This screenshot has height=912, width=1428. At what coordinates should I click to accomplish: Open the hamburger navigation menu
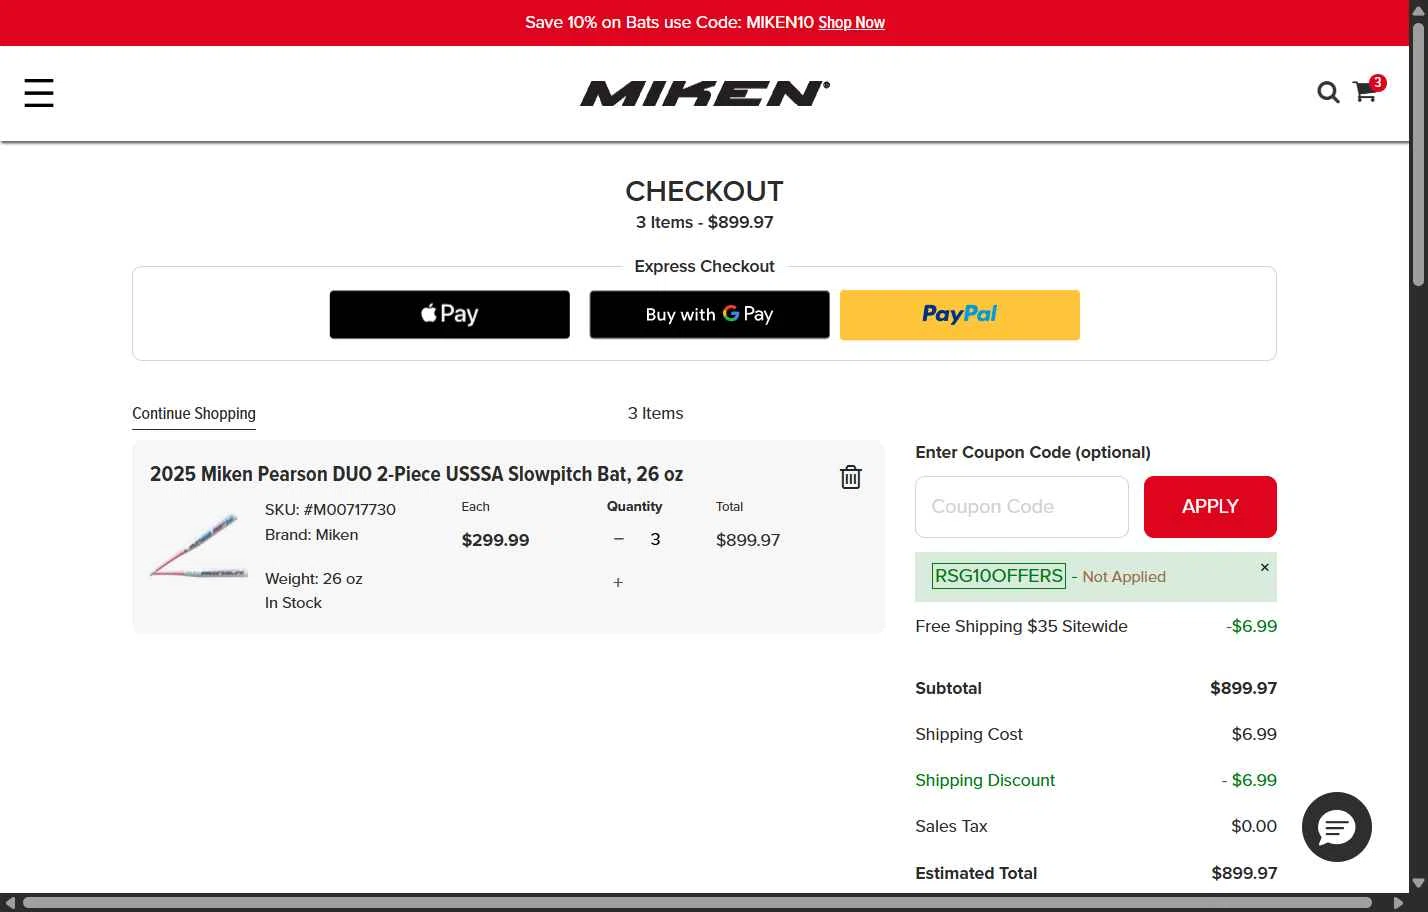coord(39,93)
